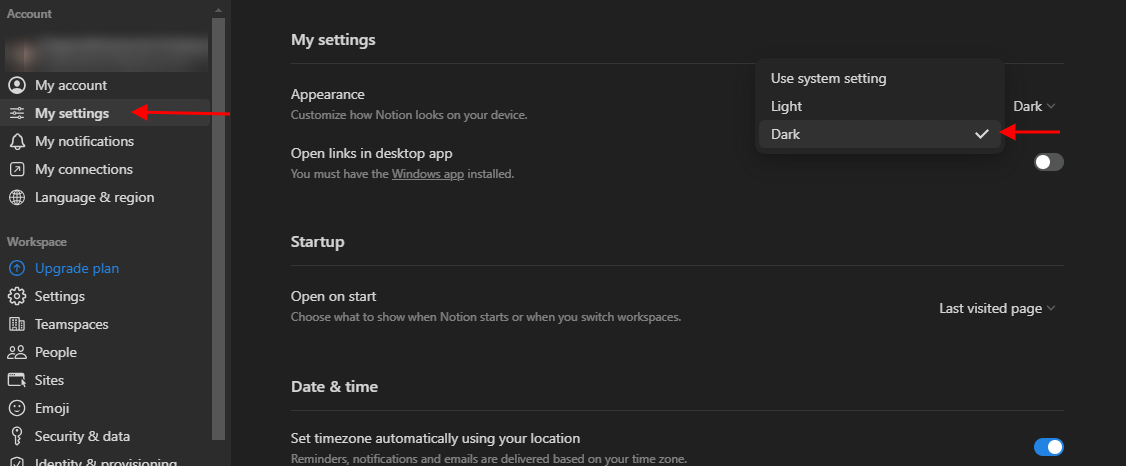Click the My notifications bell icon

17,141
